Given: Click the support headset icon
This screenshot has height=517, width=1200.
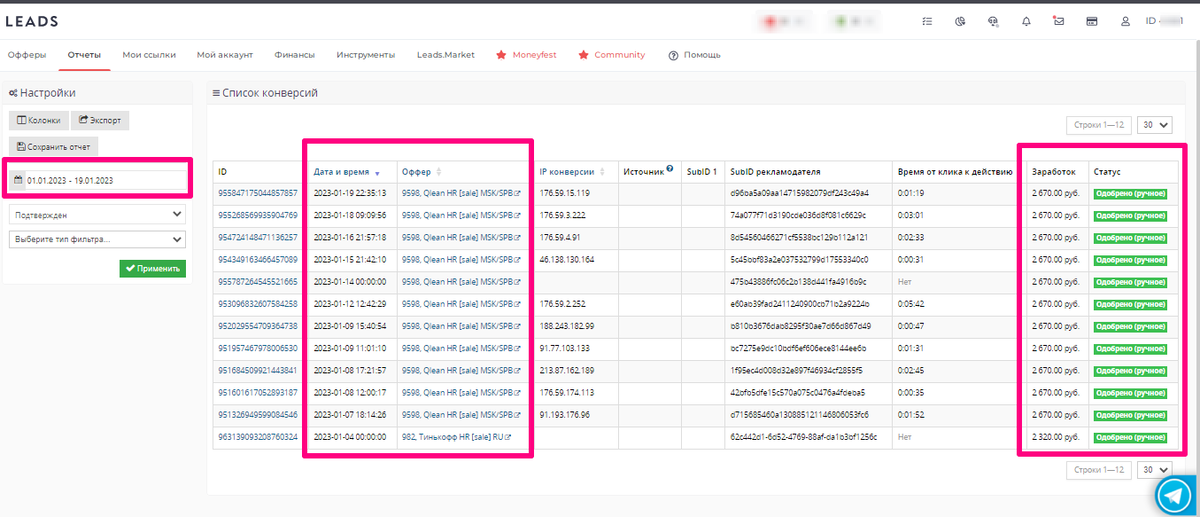Looking at the screenshot, I should 993,21.
